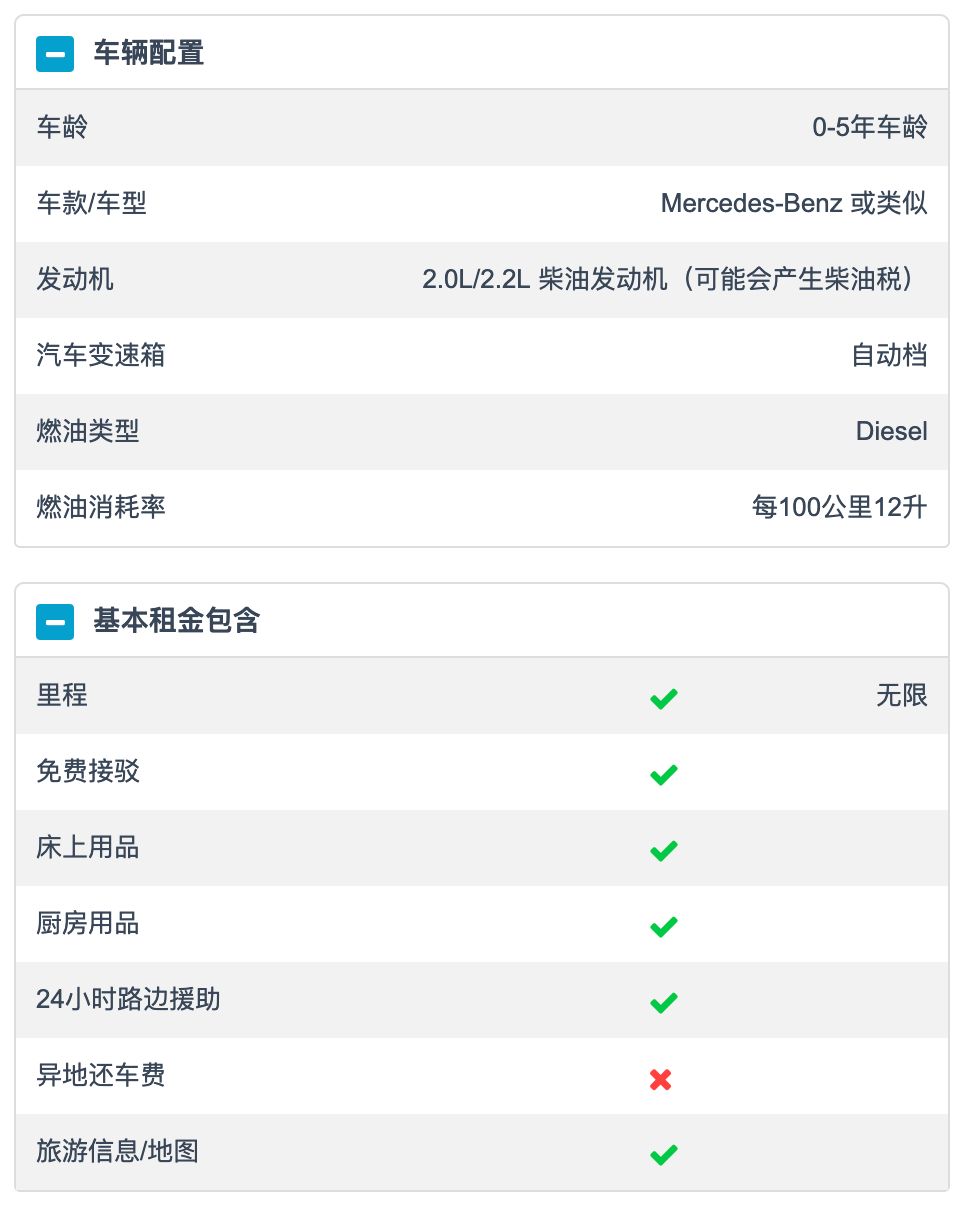Select the 自动档 transmission value

[x=889, y=355]
